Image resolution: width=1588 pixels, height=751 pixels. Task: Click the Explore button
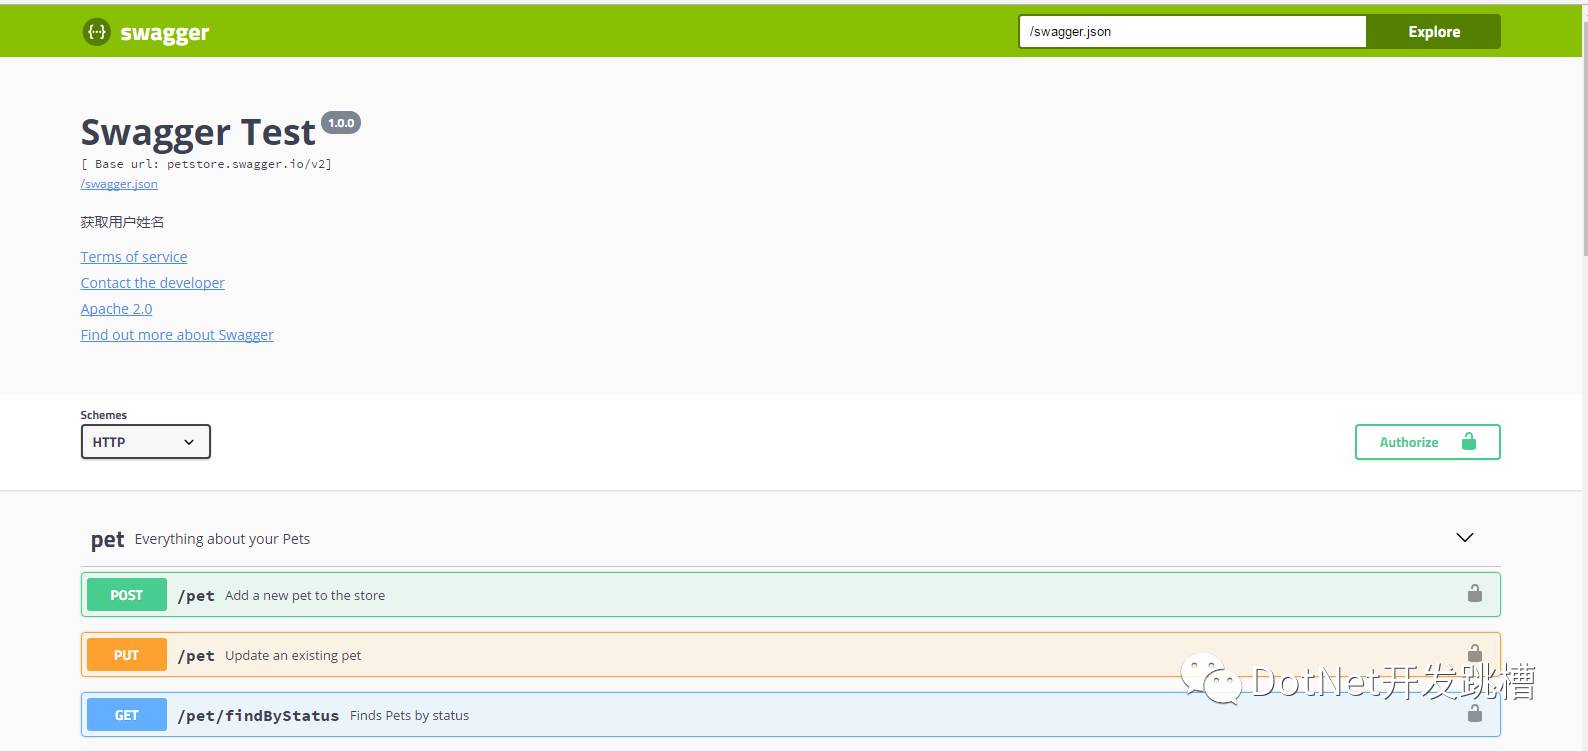tap(1434, 31)
